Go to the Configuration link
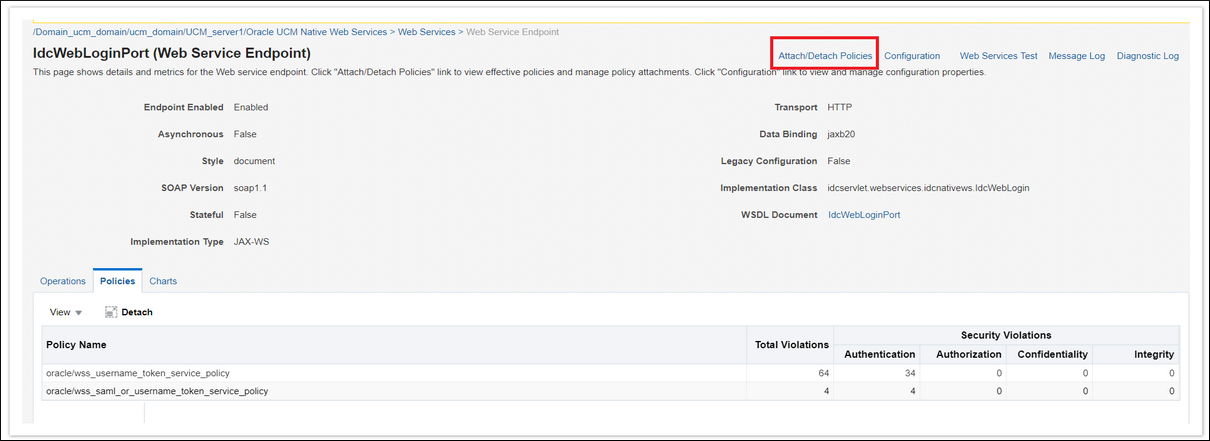The height and width of the screenshot is (441, 1210). (x=912, y=56)
